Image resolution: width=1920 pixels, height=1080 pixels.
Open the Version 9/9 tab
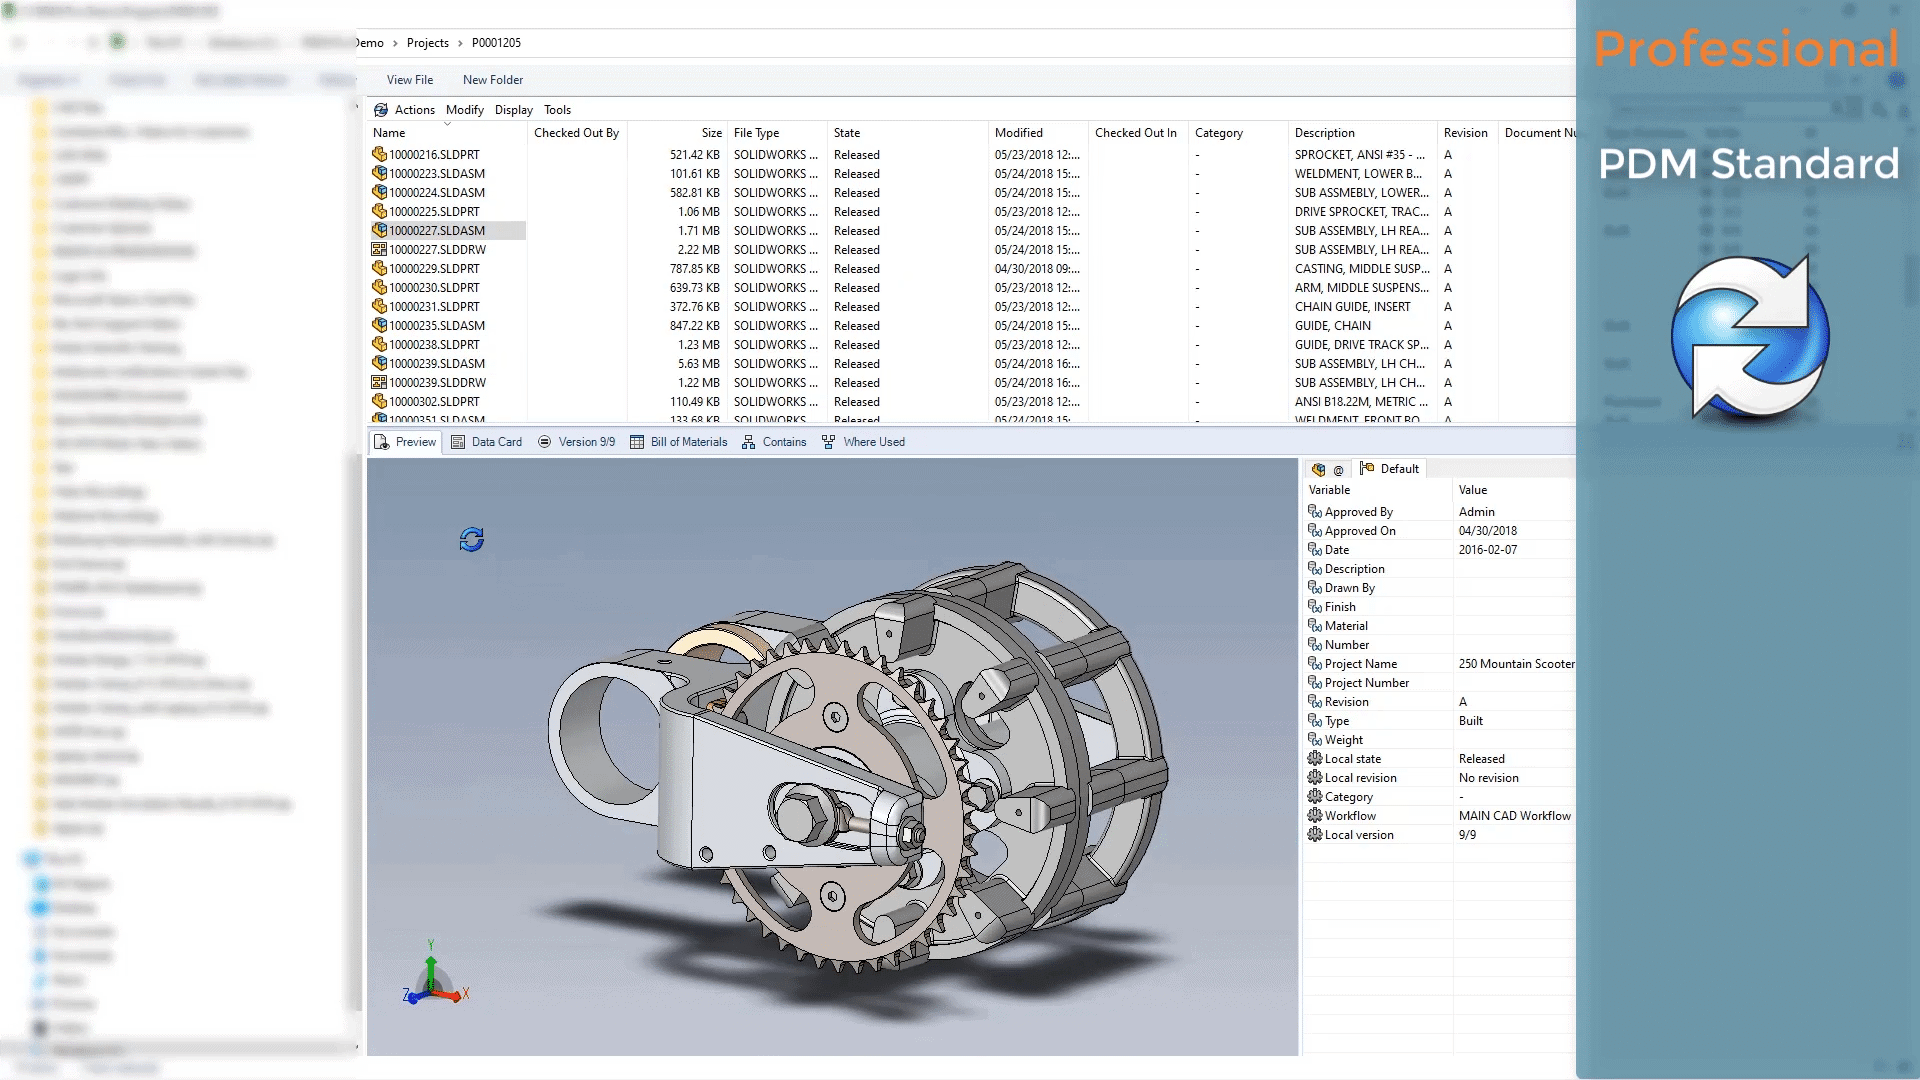coord(577,442)
